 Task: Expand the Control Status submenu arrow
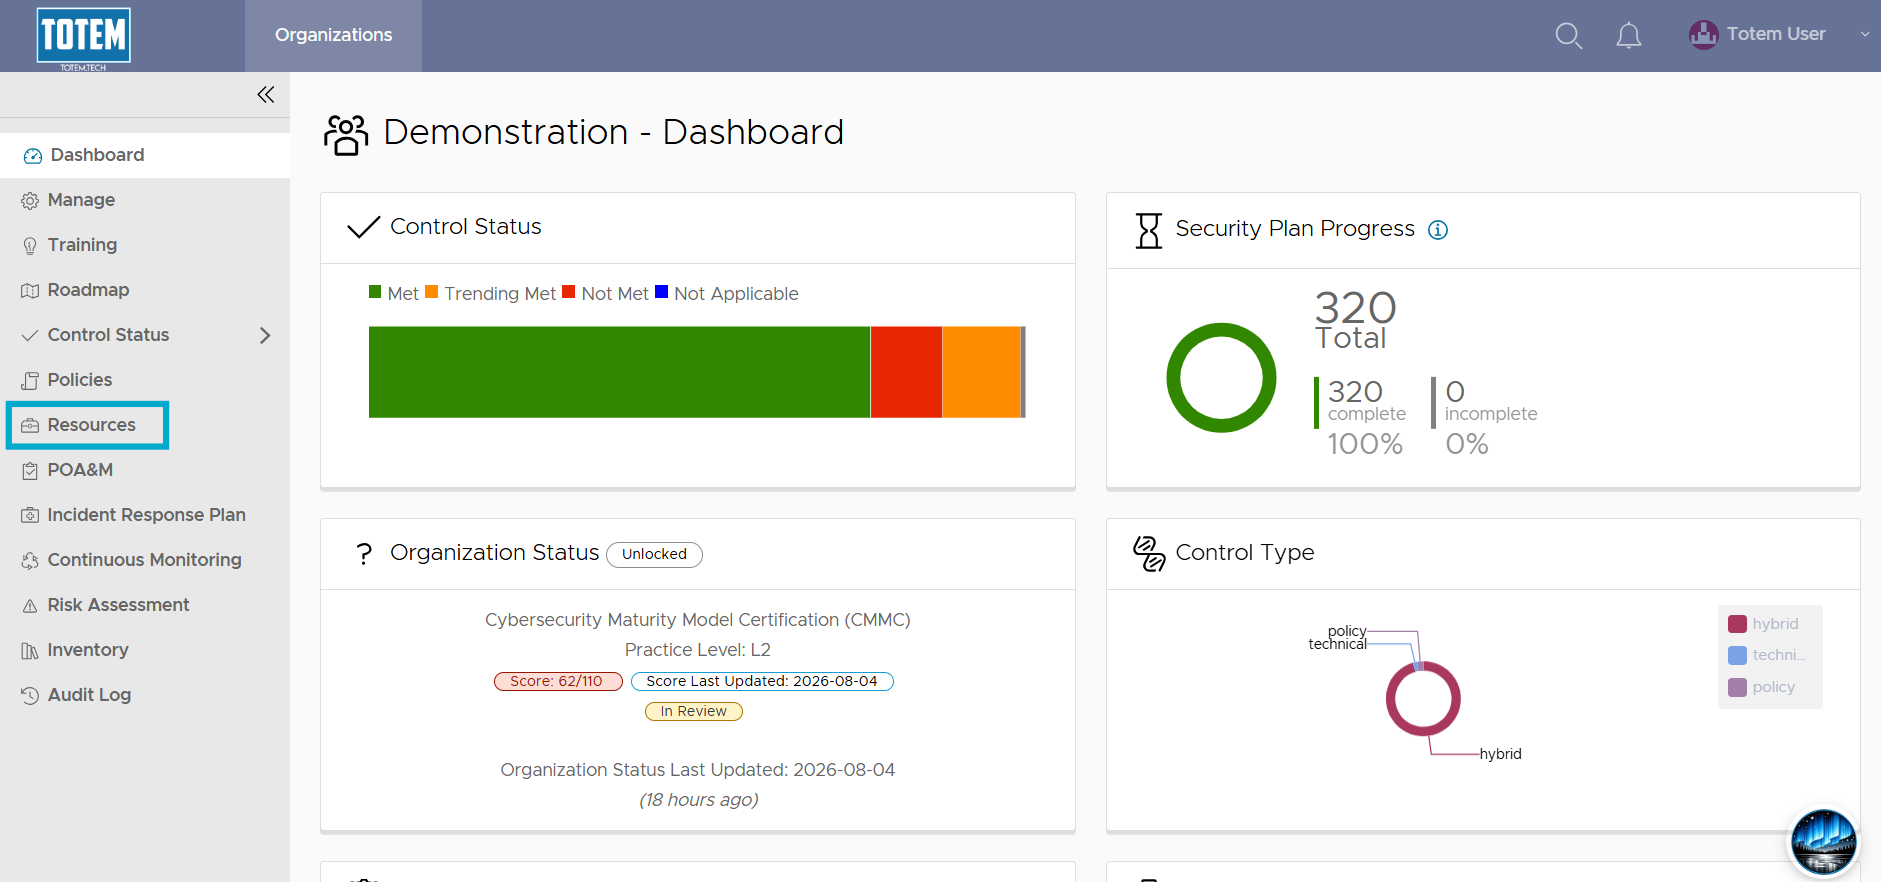coord(265,335)
